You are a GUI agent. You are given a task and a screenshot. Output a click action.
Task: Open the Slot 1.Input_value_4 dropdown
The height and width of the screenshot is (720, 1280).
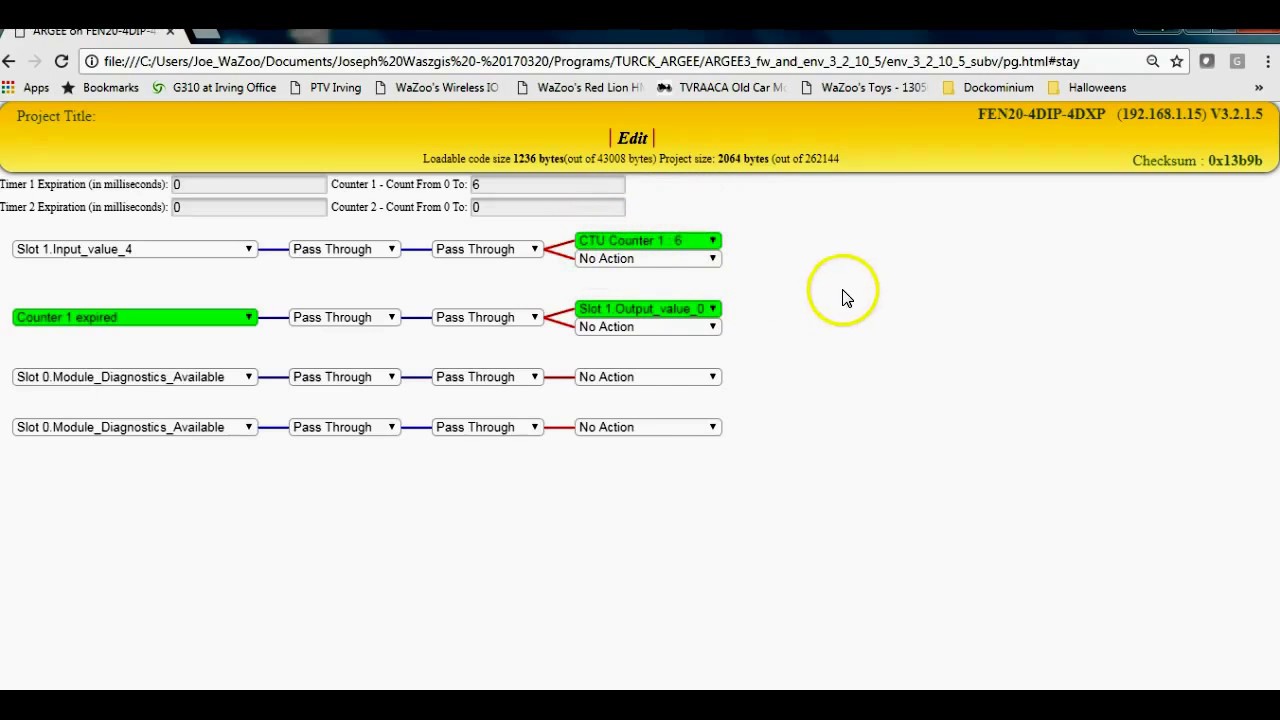coord(135,249)
